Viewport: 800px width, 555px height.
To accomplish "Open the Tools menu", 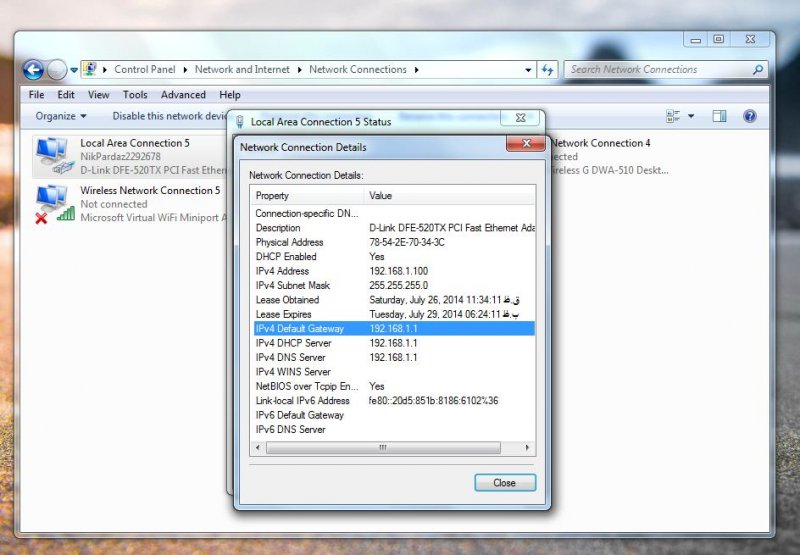I will pyautogui.click(x=135, y=95).
